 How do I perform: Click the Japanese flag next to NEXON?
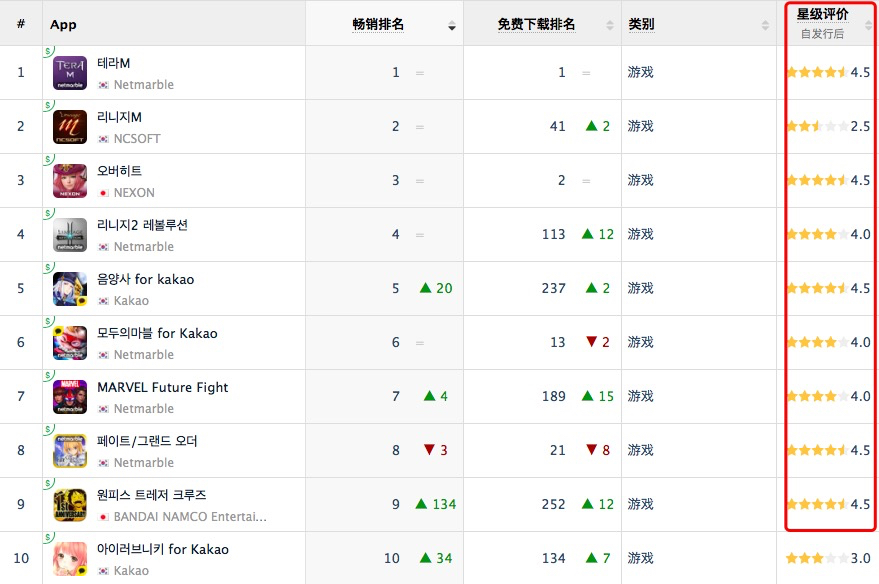click(x=103, y=193)
